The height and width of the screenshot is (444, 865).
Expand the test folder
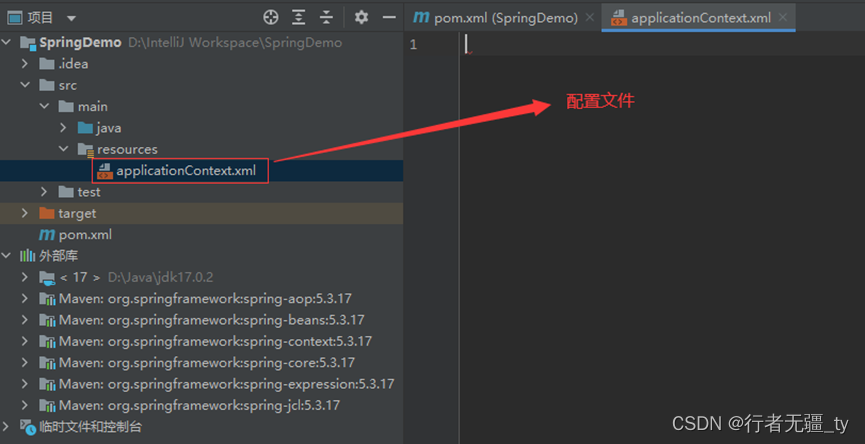click(x=44, y=192)
